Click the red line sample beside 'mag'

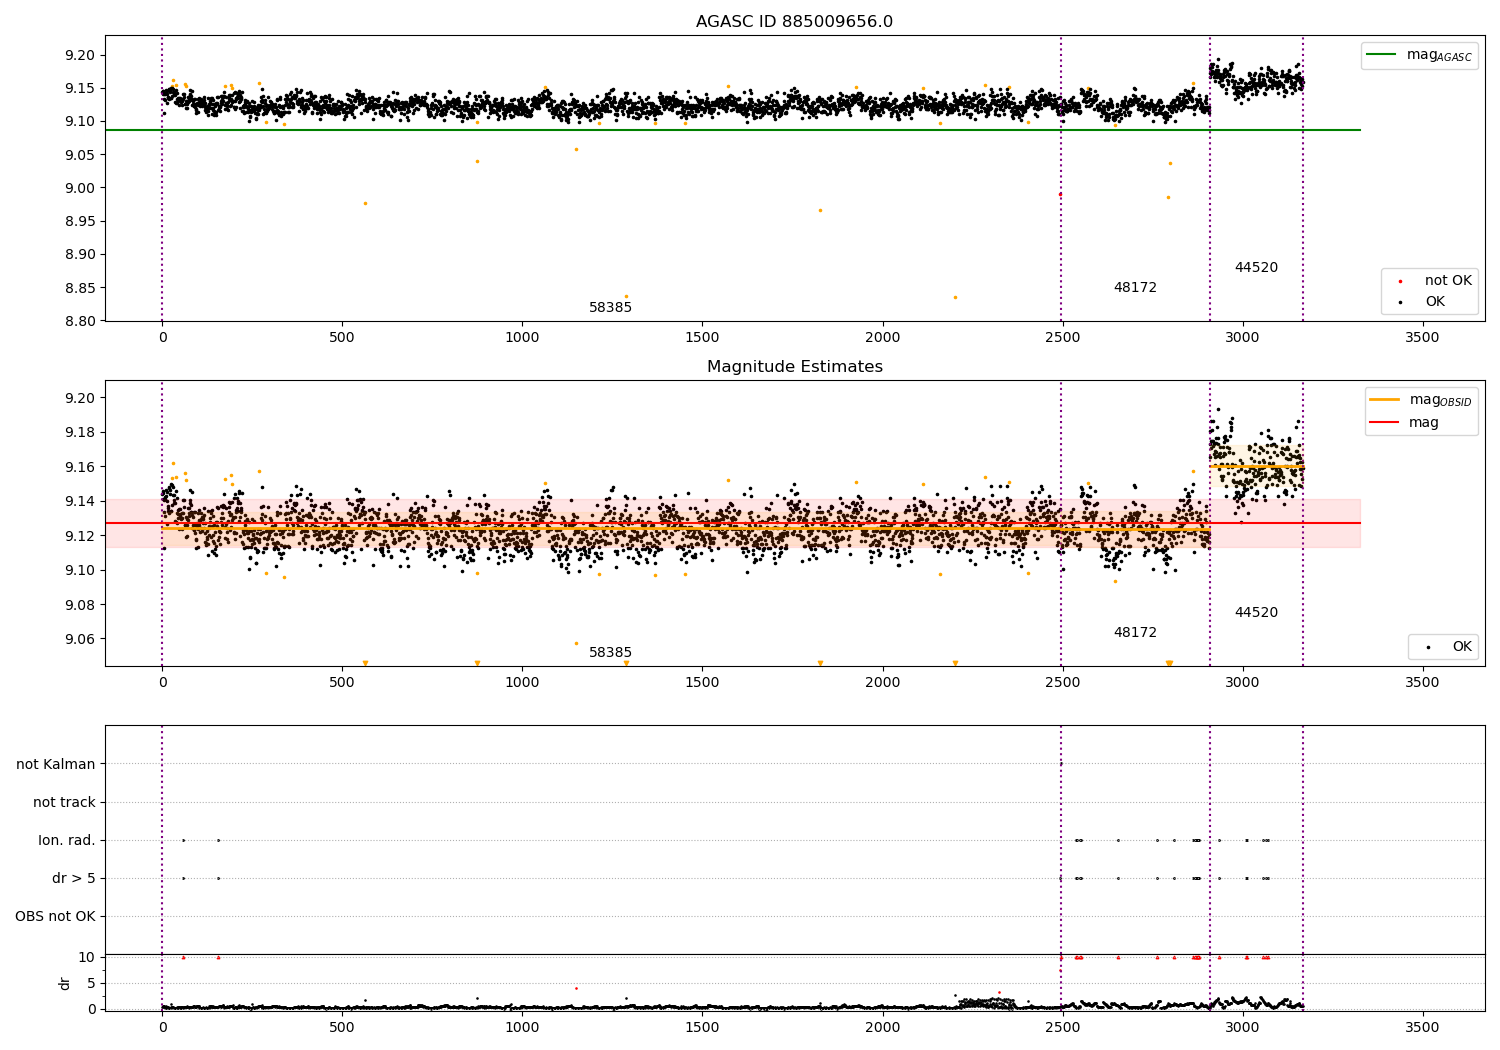[x=1384, y=423]
